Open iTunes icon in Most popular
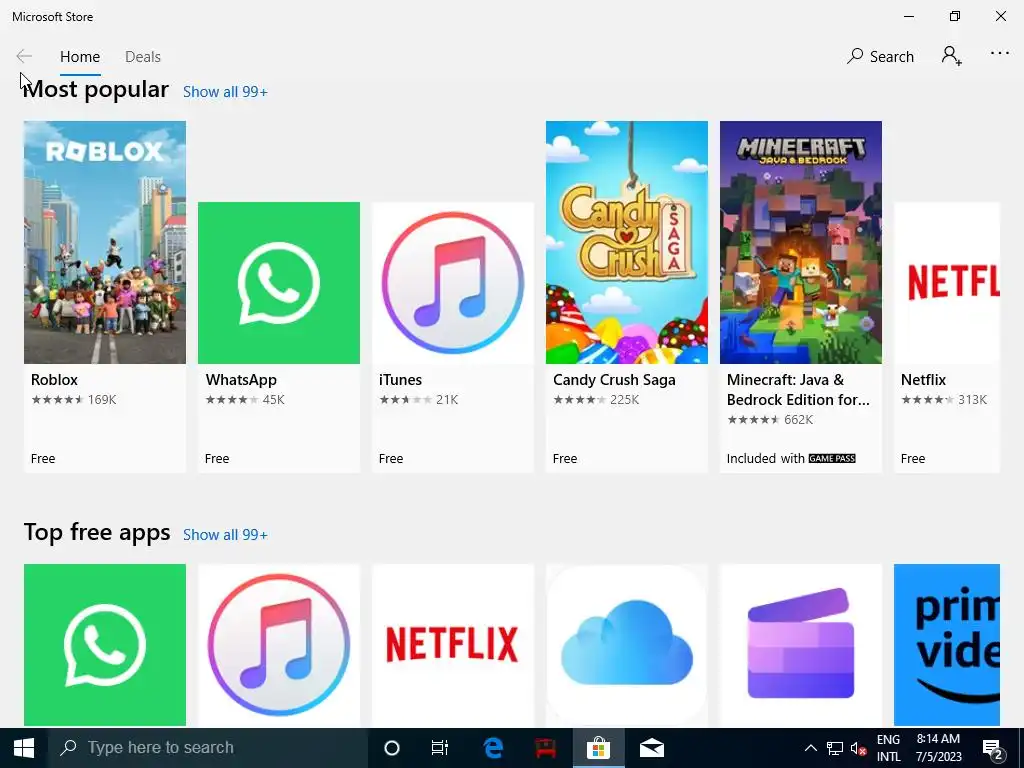Screen dimensions: 1024x768 tap(453, 283)
